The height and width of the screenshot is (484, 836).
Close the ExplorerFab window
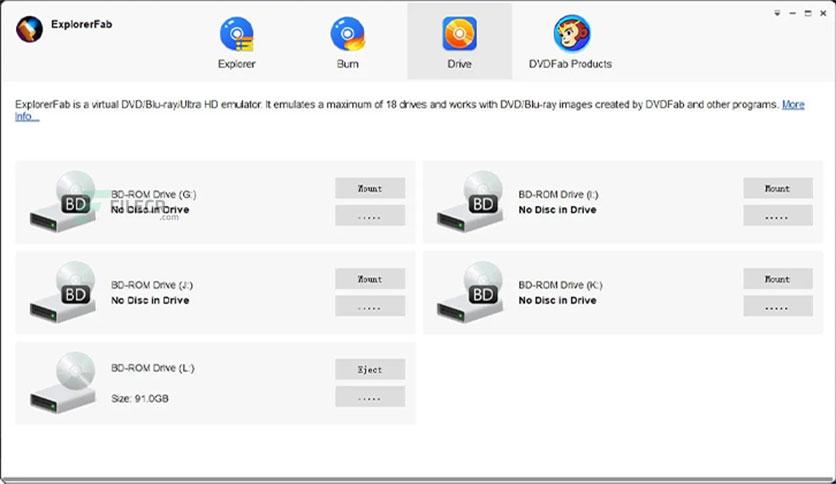point(823,13)
